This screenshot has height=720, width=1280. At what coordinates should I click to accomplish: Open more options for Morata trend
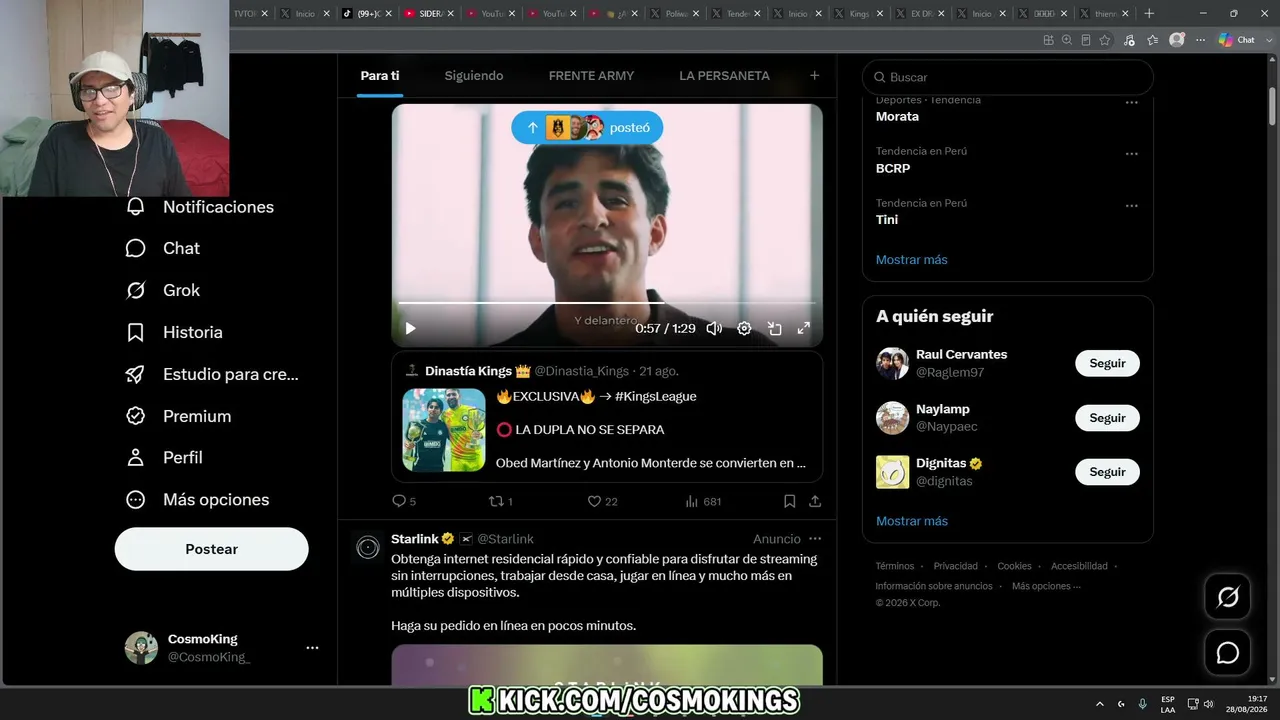(1131, 102)
